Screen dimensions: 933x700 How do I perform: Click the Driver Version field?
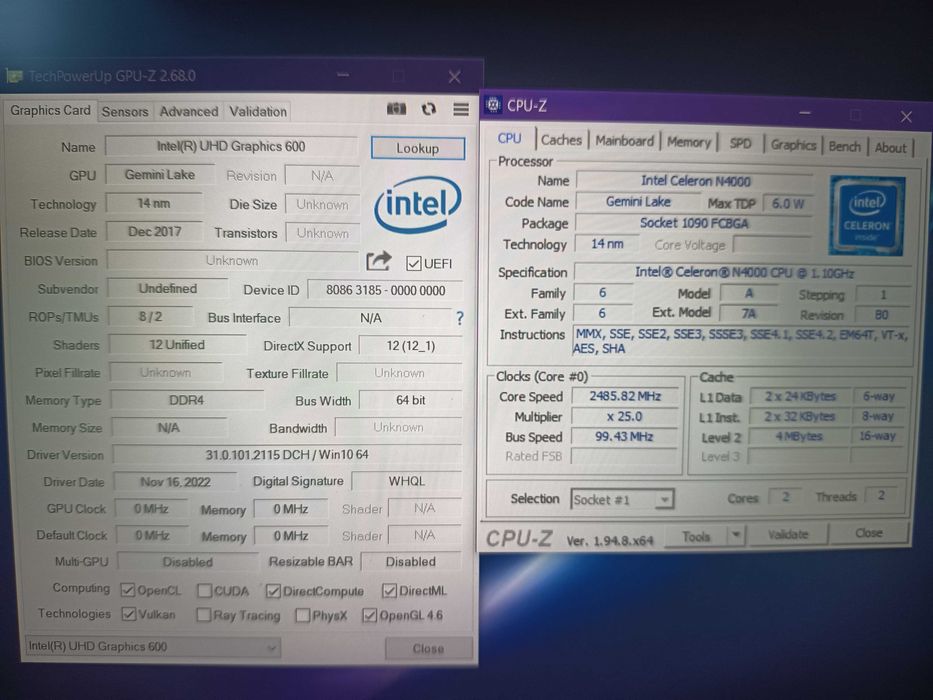click(x=287, y=455)
